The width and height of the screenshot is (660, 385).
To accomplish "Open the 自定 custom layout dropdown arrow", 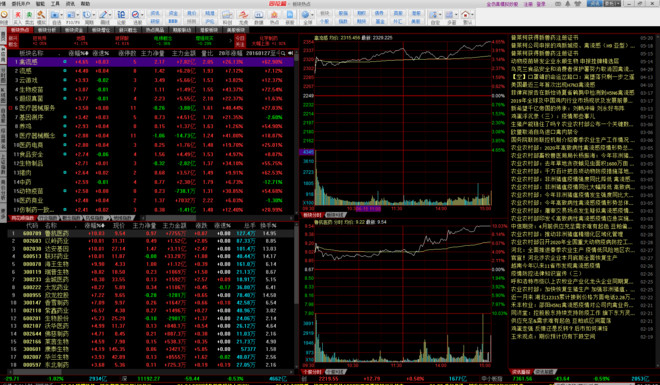I will pyautogui.click(x=440, y=15).
